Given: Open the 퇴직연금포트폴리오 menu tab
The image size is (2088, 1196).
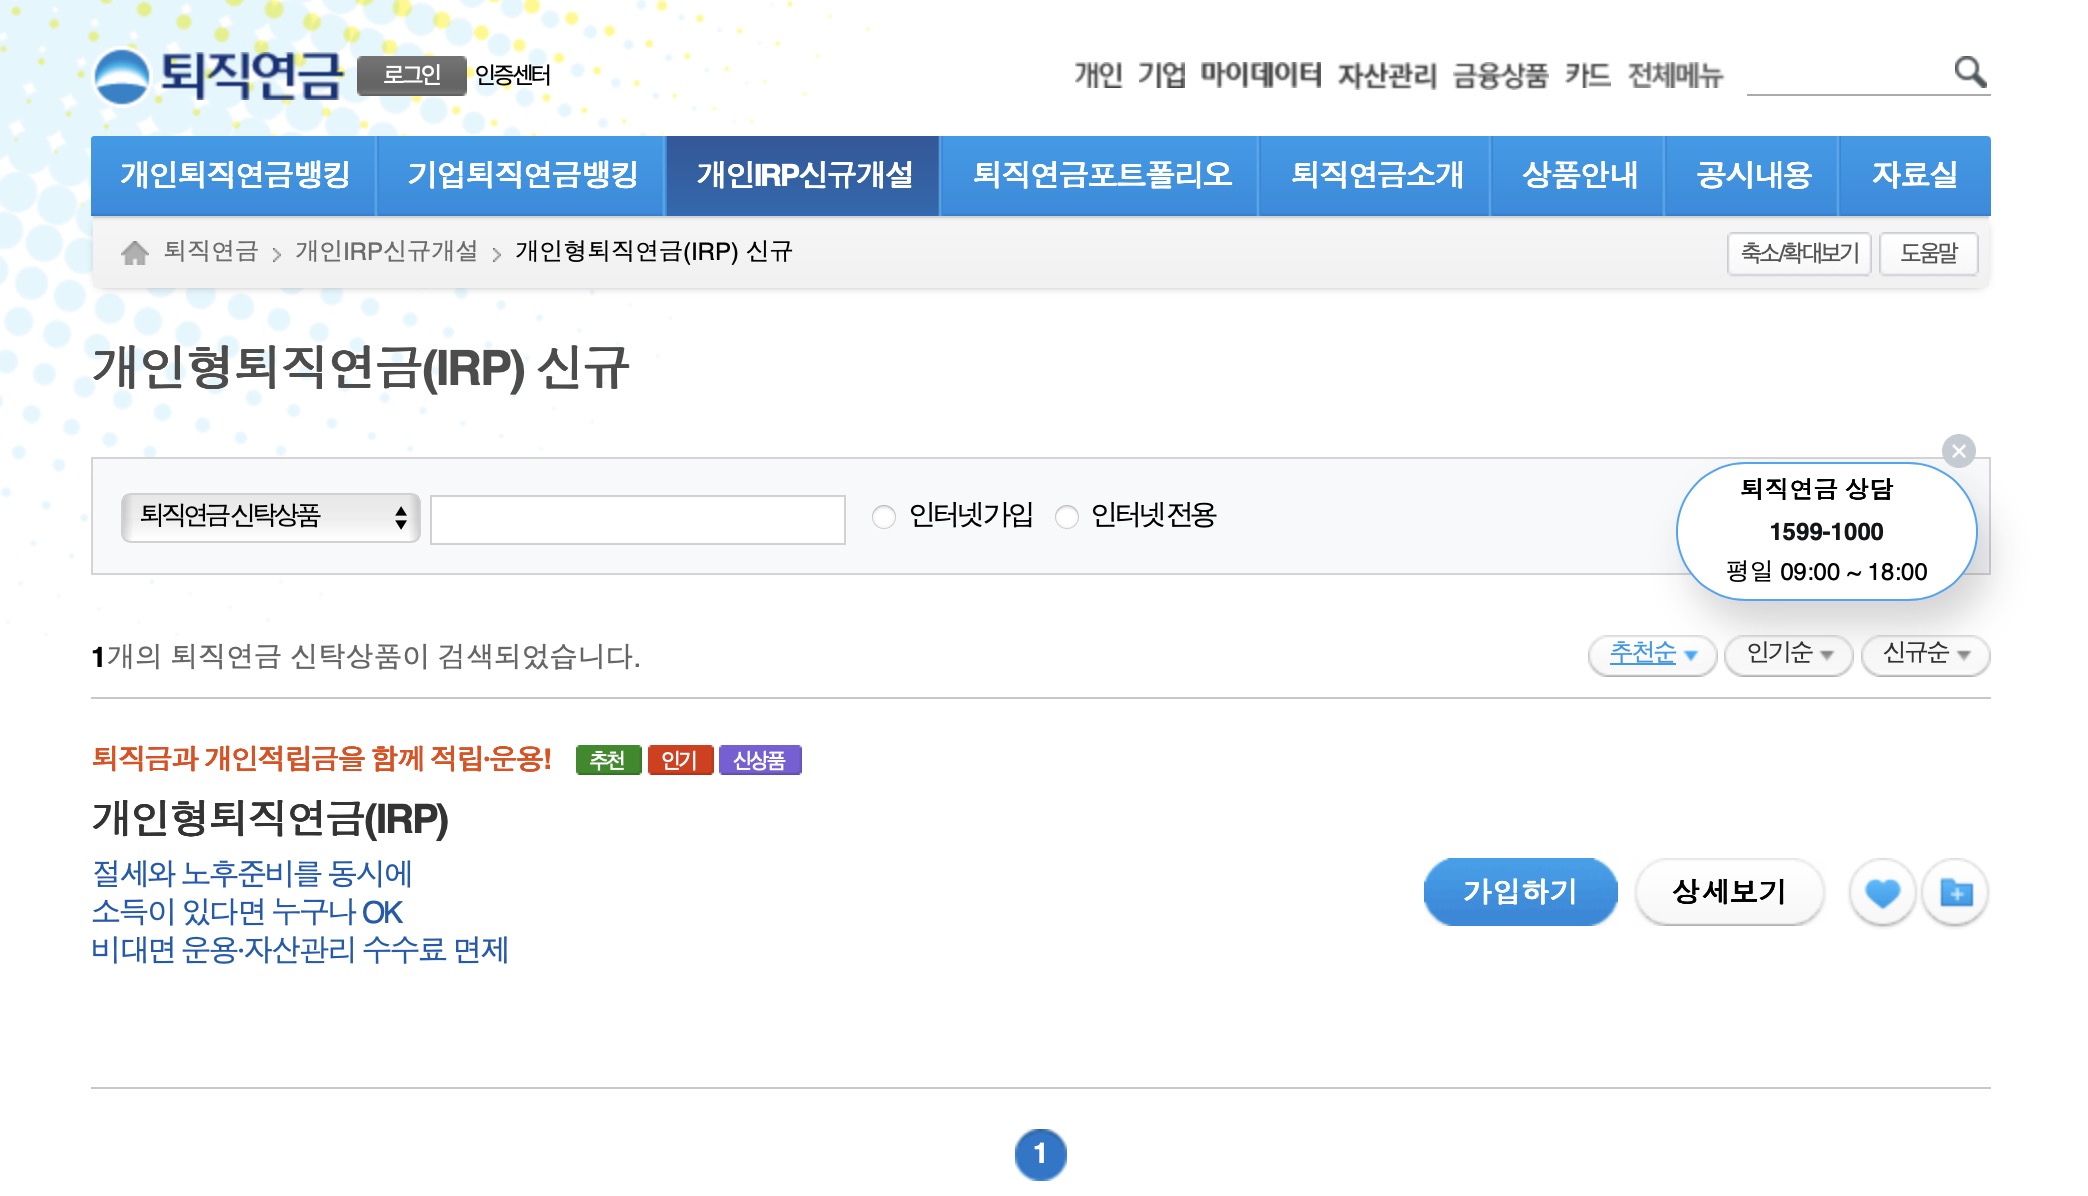Looking at the screenshot, I should coord(1100,175).
